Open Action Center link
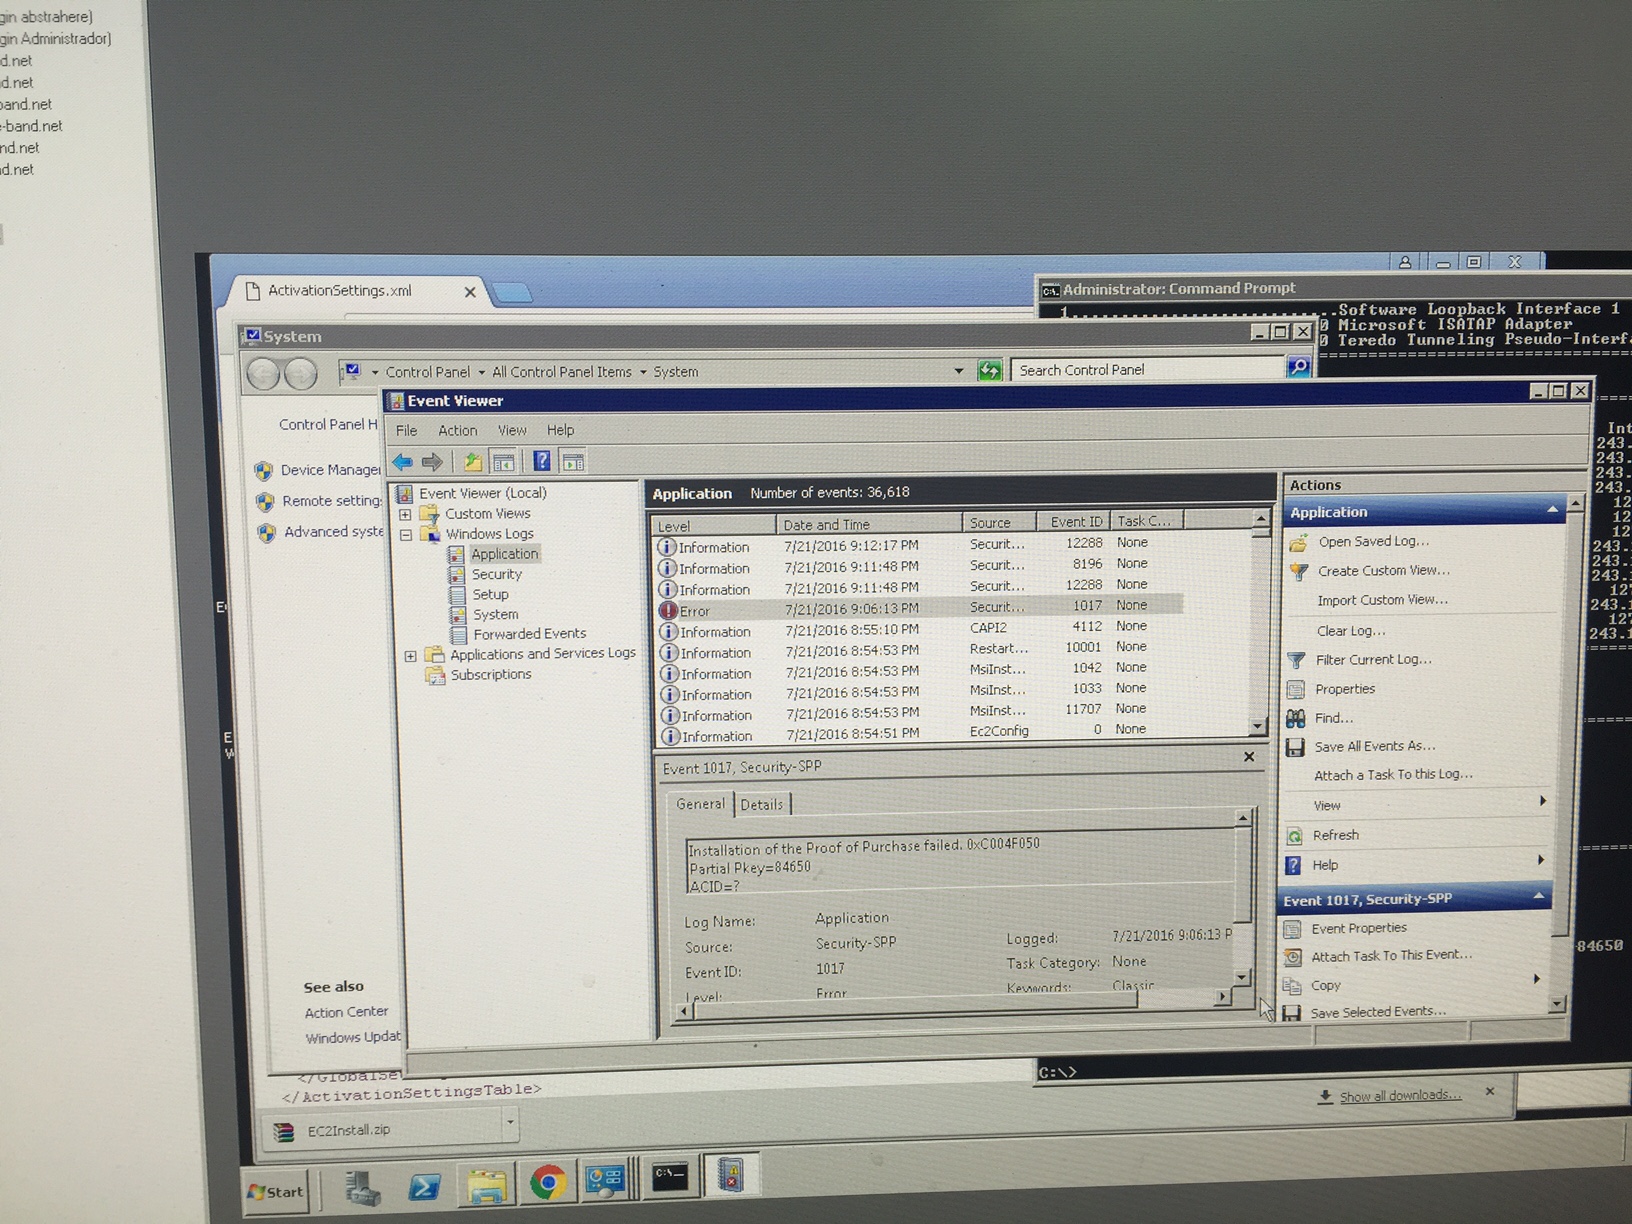Screen dimensions: 1632x1224 346,1013
